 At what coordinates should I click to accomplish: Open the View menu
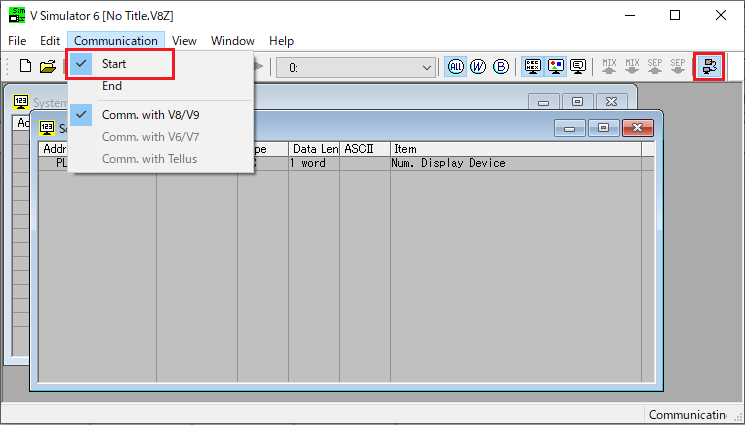click(184, 41)
